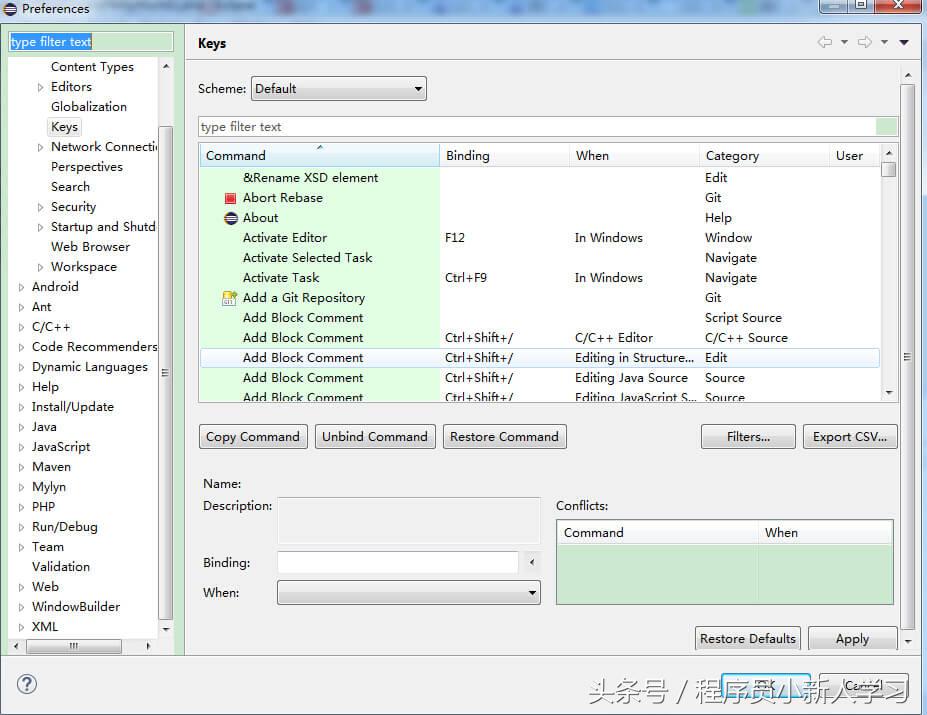
Task: Click the Filters button
Action: pyautogui.click(x=747, y=436)
